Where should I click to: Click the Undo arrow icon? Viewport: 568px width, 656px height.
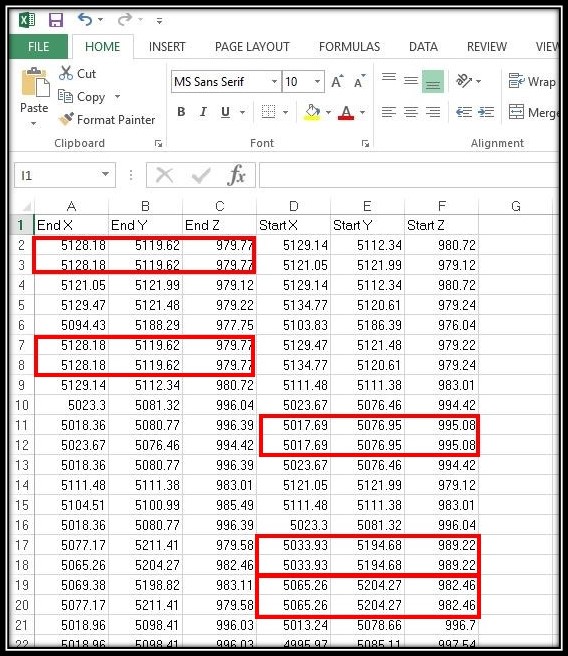coord(84,19)
